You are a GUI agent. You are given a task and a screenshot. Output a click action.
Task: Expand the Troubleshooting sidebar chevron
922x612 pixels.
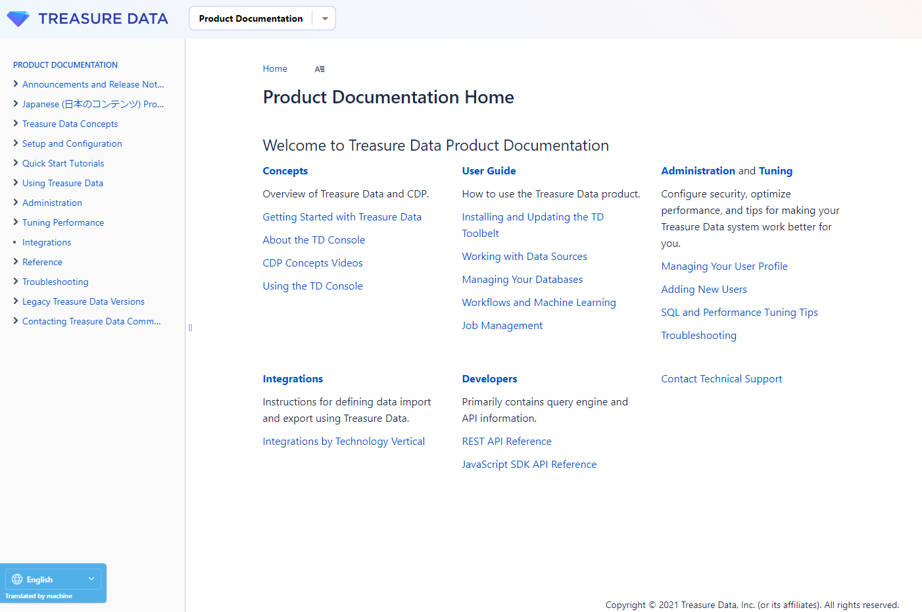click(15, 281)
